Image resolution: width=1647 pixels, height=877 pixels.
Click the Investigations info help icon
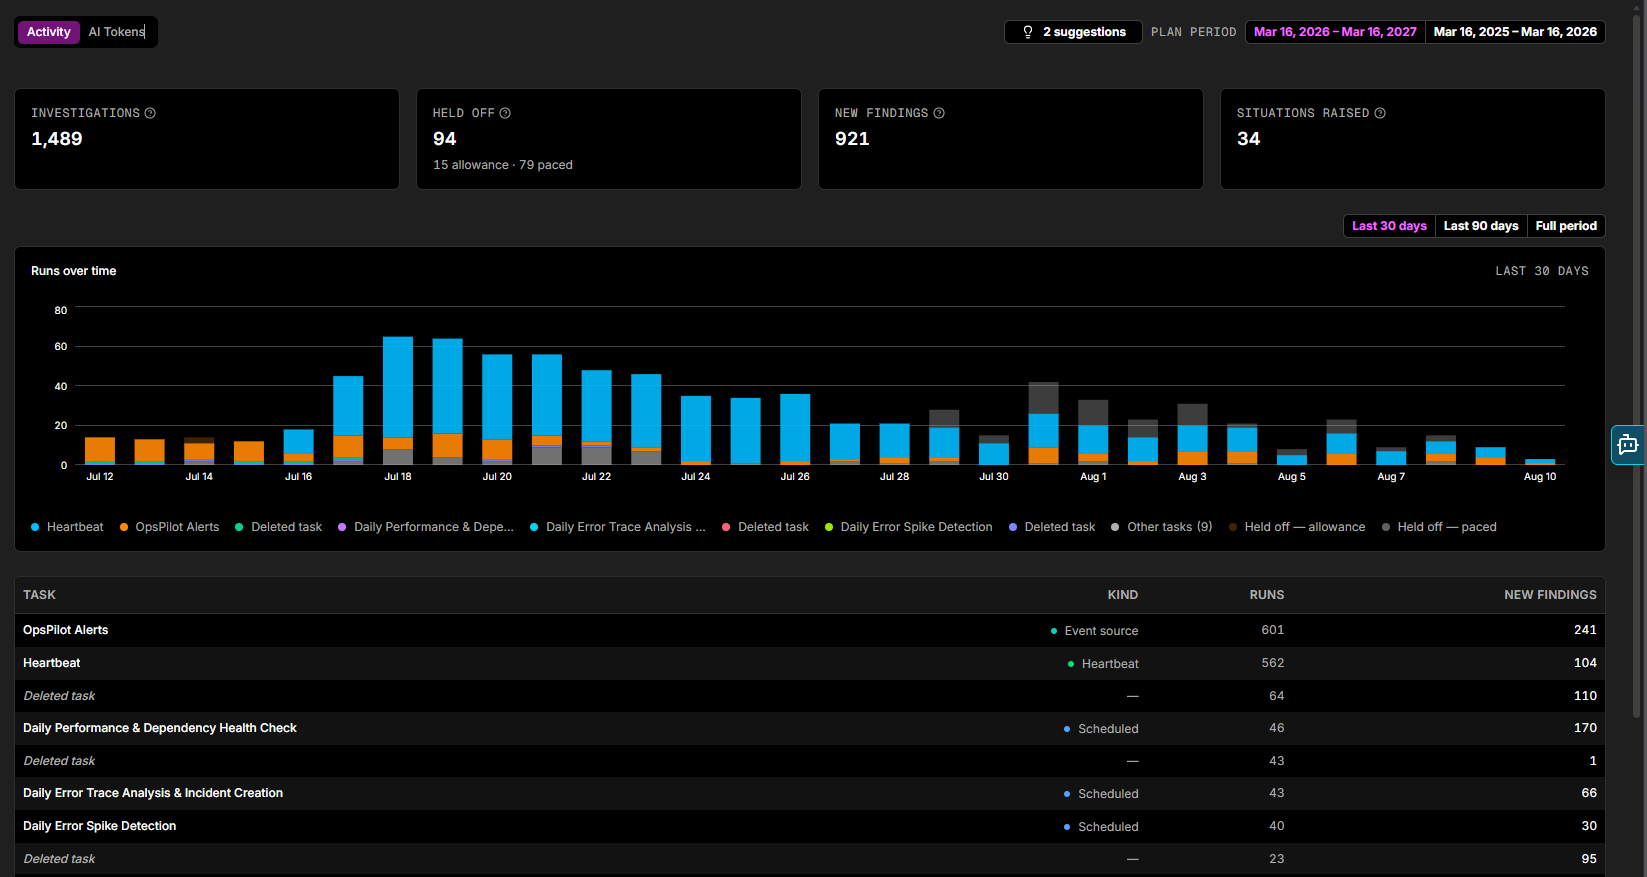coord(150,113)
